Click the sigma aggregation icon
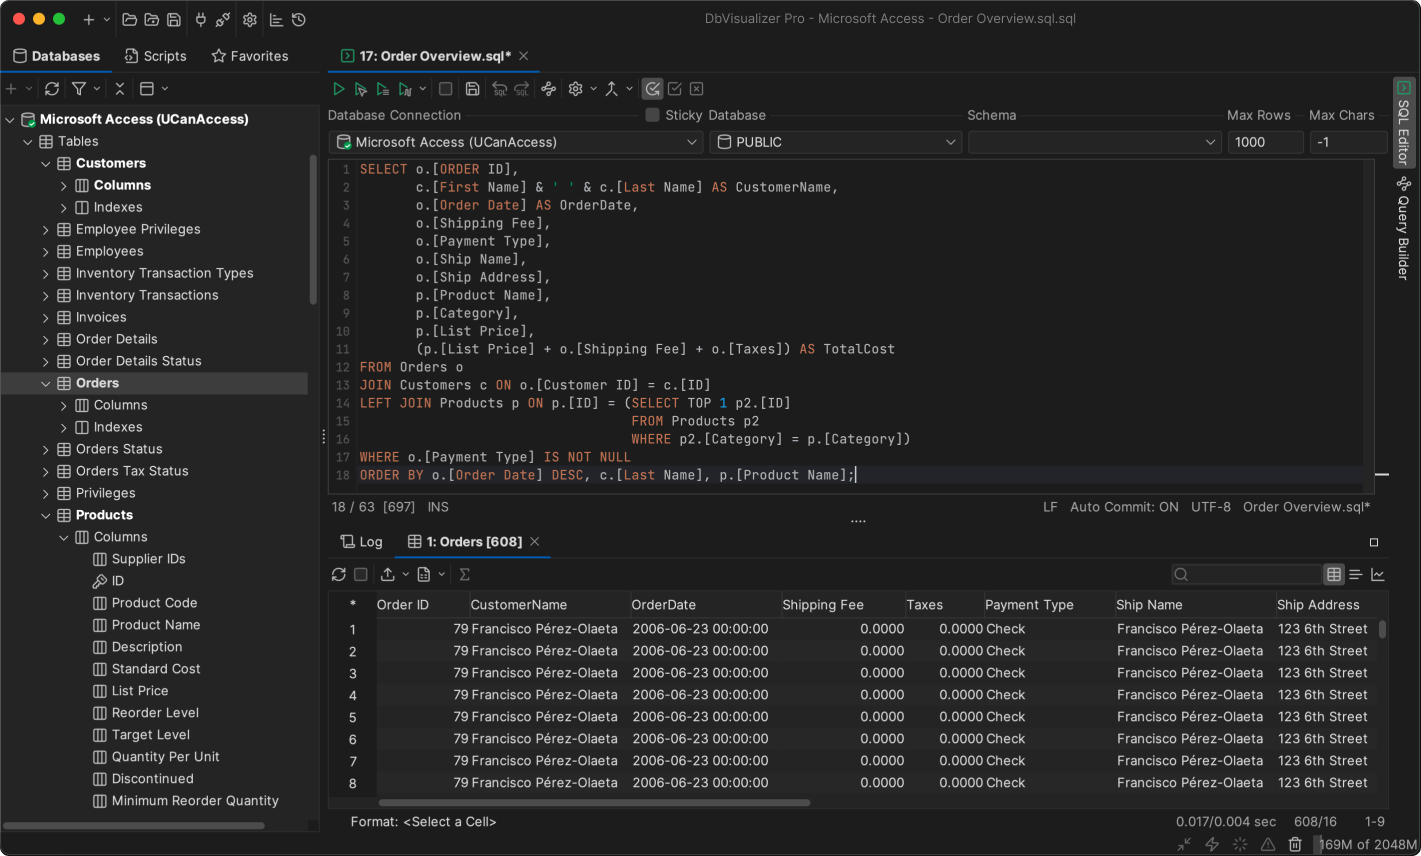 click(x=465, y=574)
